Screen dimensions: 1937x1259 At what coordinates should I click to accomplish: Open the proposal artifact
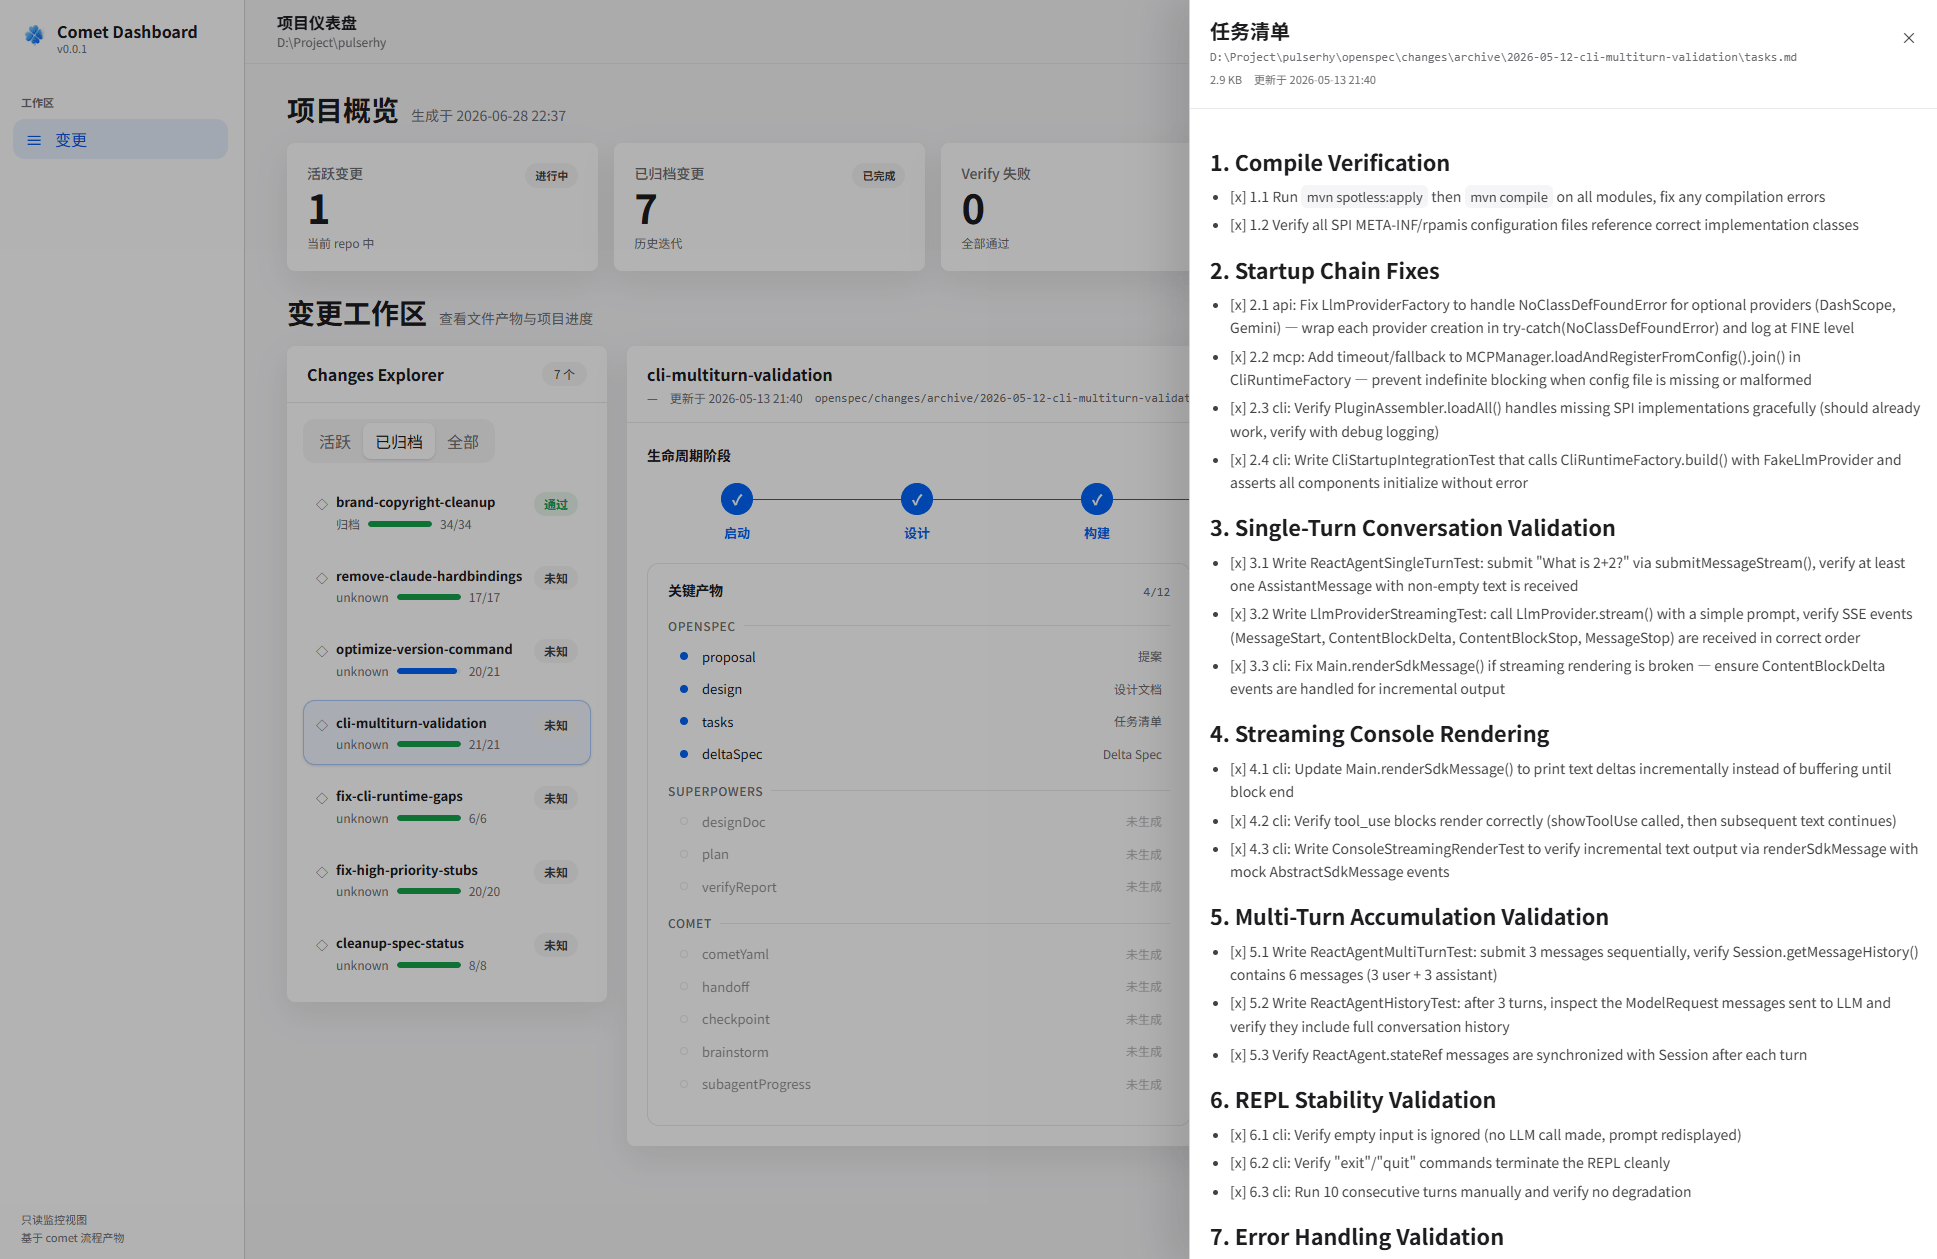(918, 657)
